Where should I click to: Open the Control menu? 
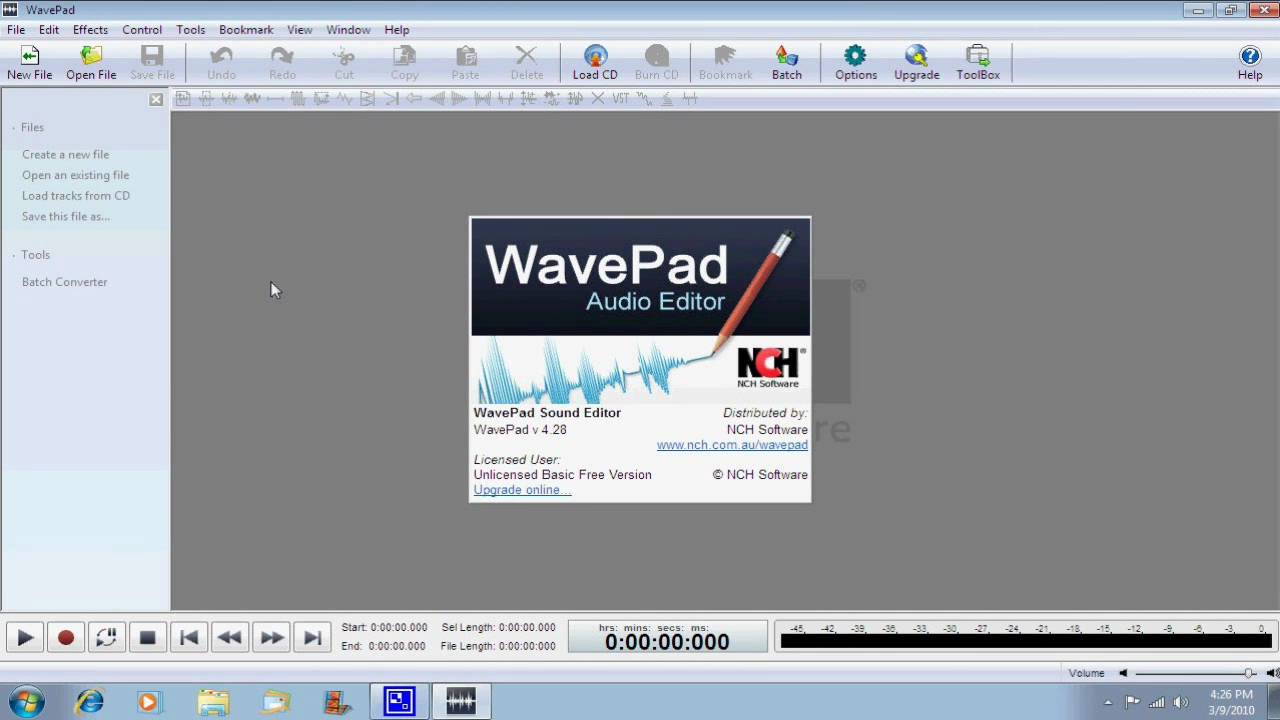142,30
